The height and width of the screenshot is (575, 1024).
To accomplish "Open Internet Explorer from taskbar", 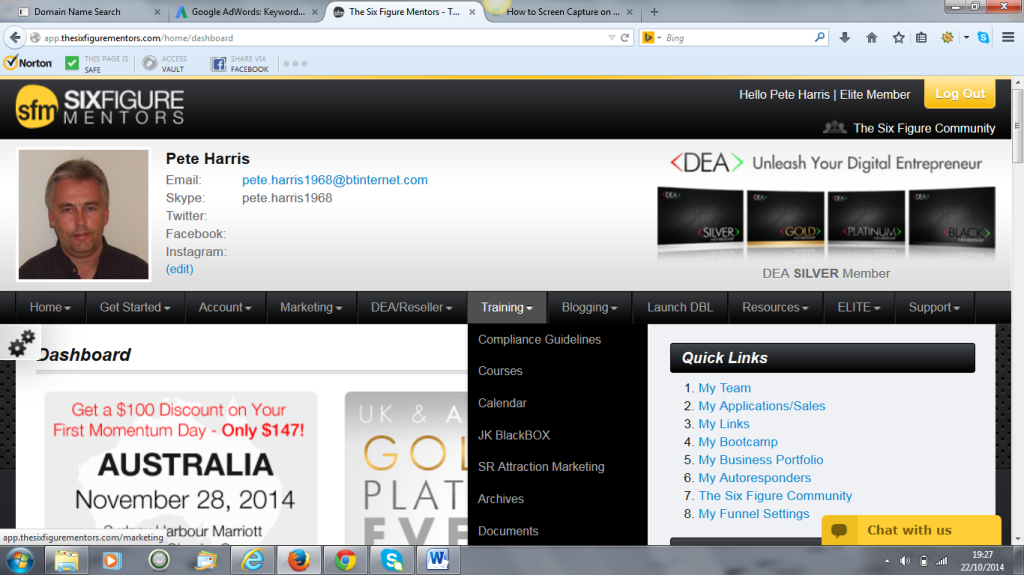I will pos(252,561).
